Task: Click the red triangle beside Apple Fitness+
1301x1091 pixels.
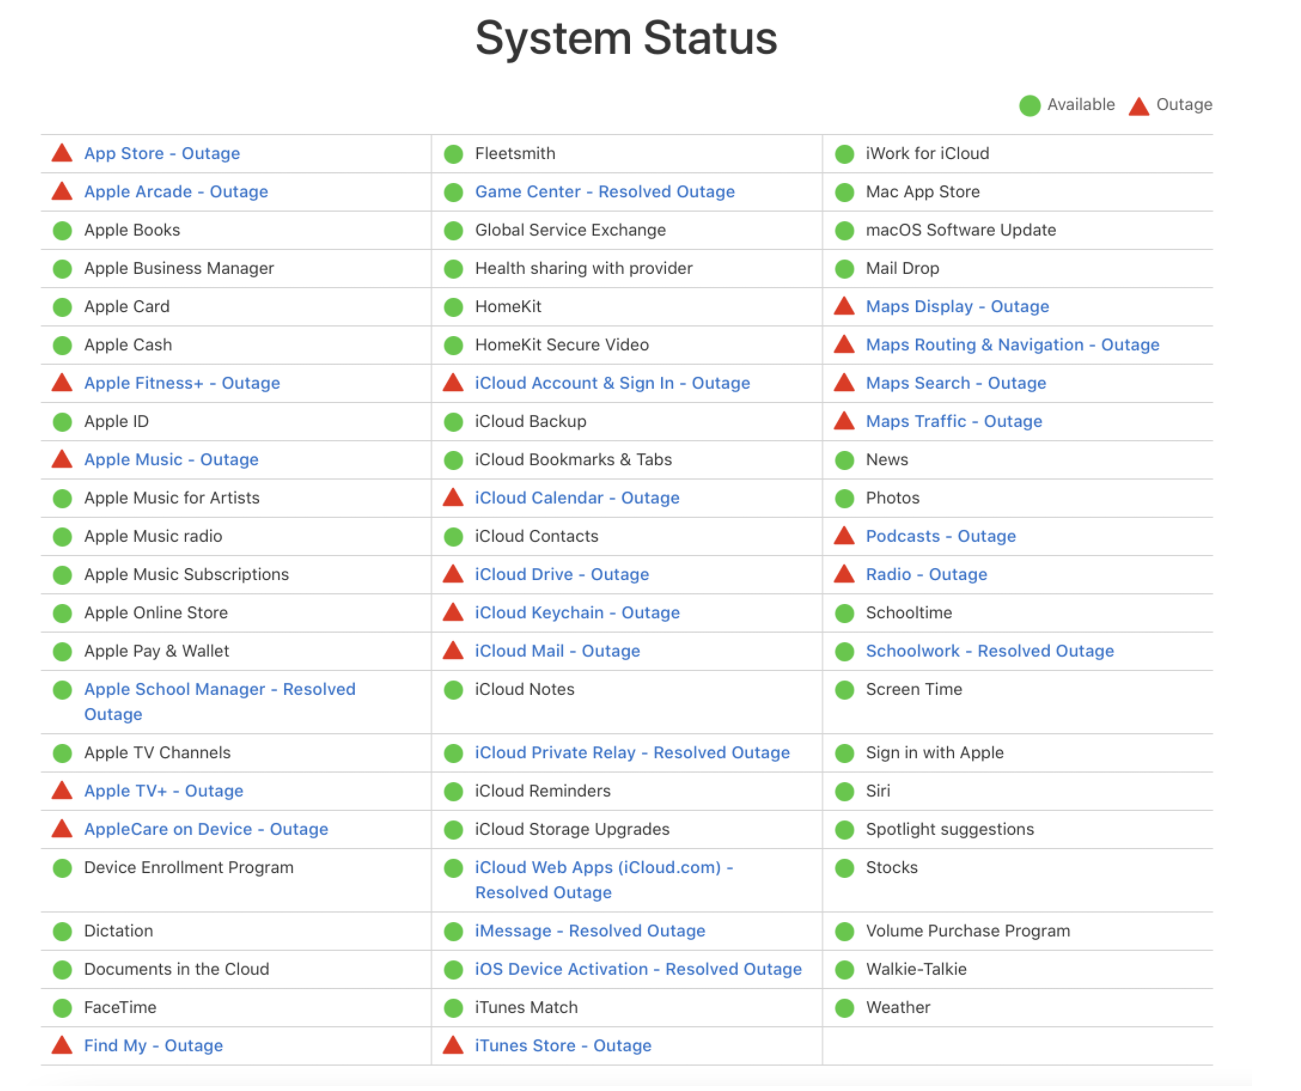Action: point(62,382)
